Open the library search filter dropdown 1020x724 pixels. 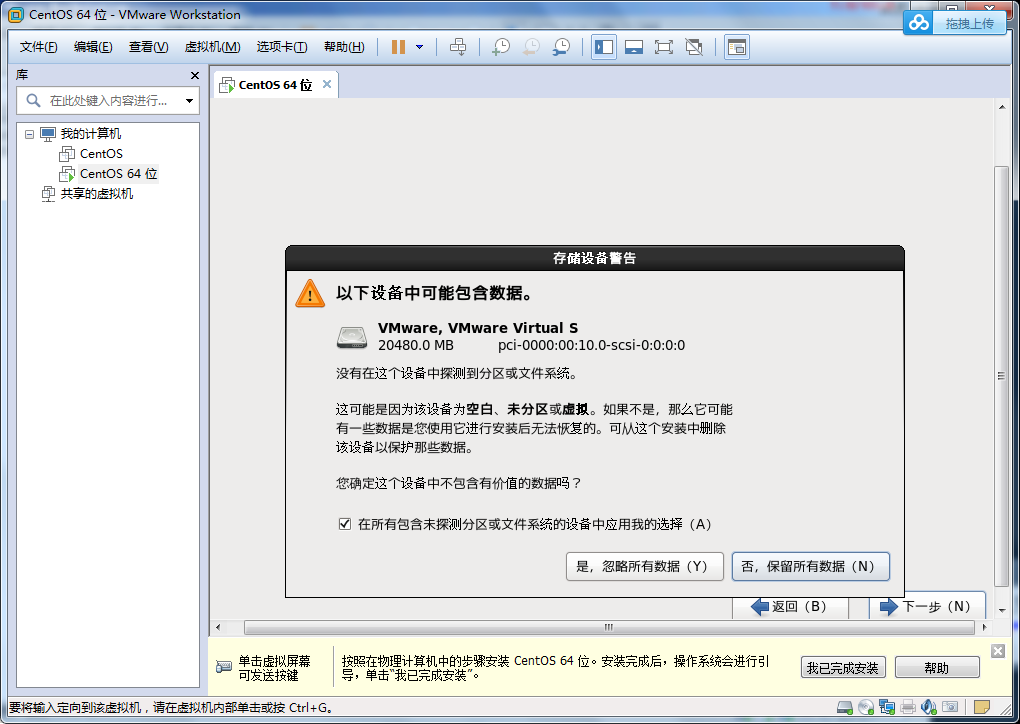click(x=188, y=100)
